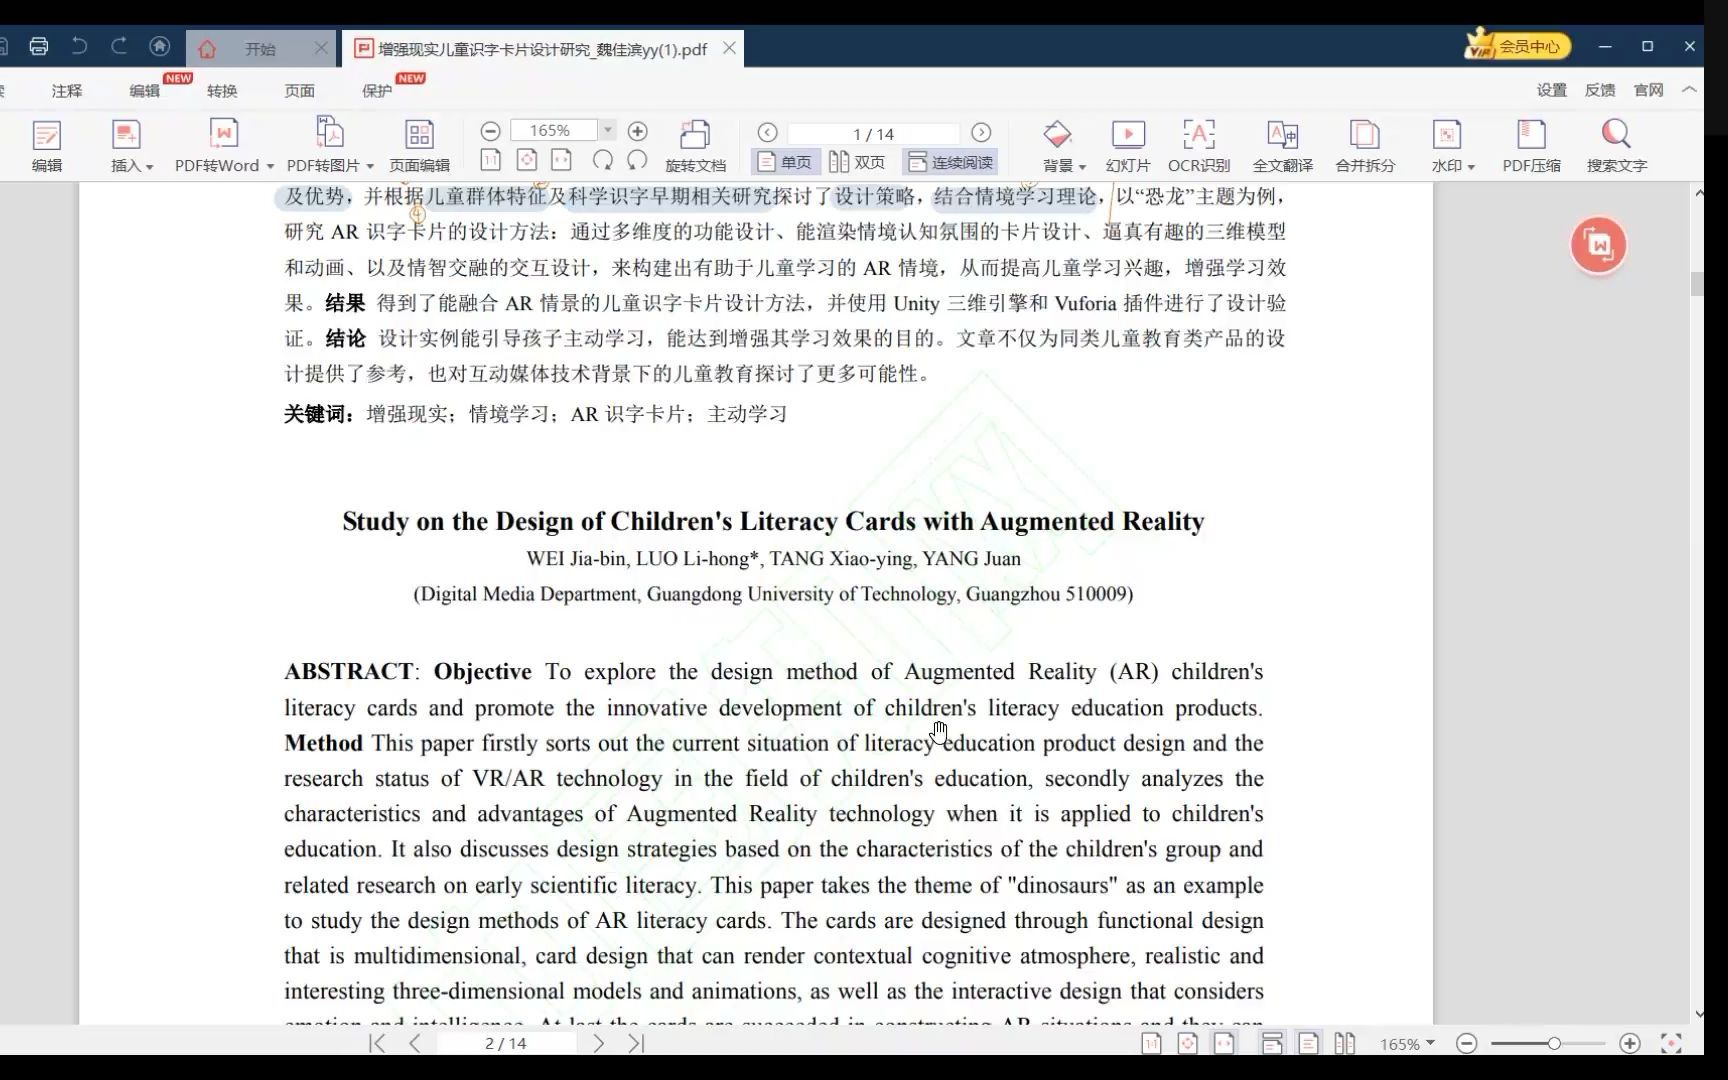Click the zoom slider handle in bottom bar
Image resolution: width=1728 pixels, height=1080 pixels.
coord(1553,1043)
